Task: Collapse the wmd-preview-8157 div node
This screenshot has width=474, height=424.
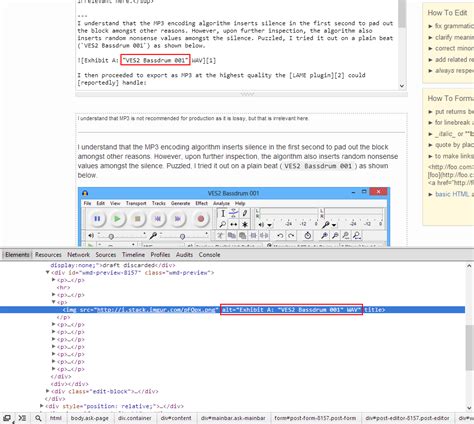Action: [x=47, y=272]
